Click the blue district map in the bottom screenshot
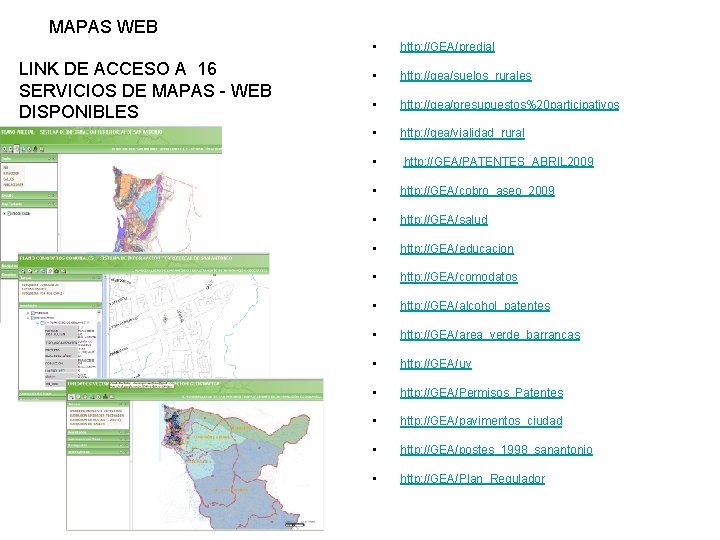Screen dimensions: 720x540 236,466
